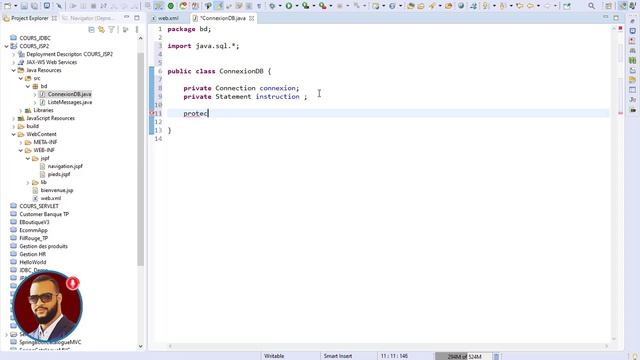The image size is (640, 360).
Task: Minimize the Project Explorer panel
Action: [127, 18]
